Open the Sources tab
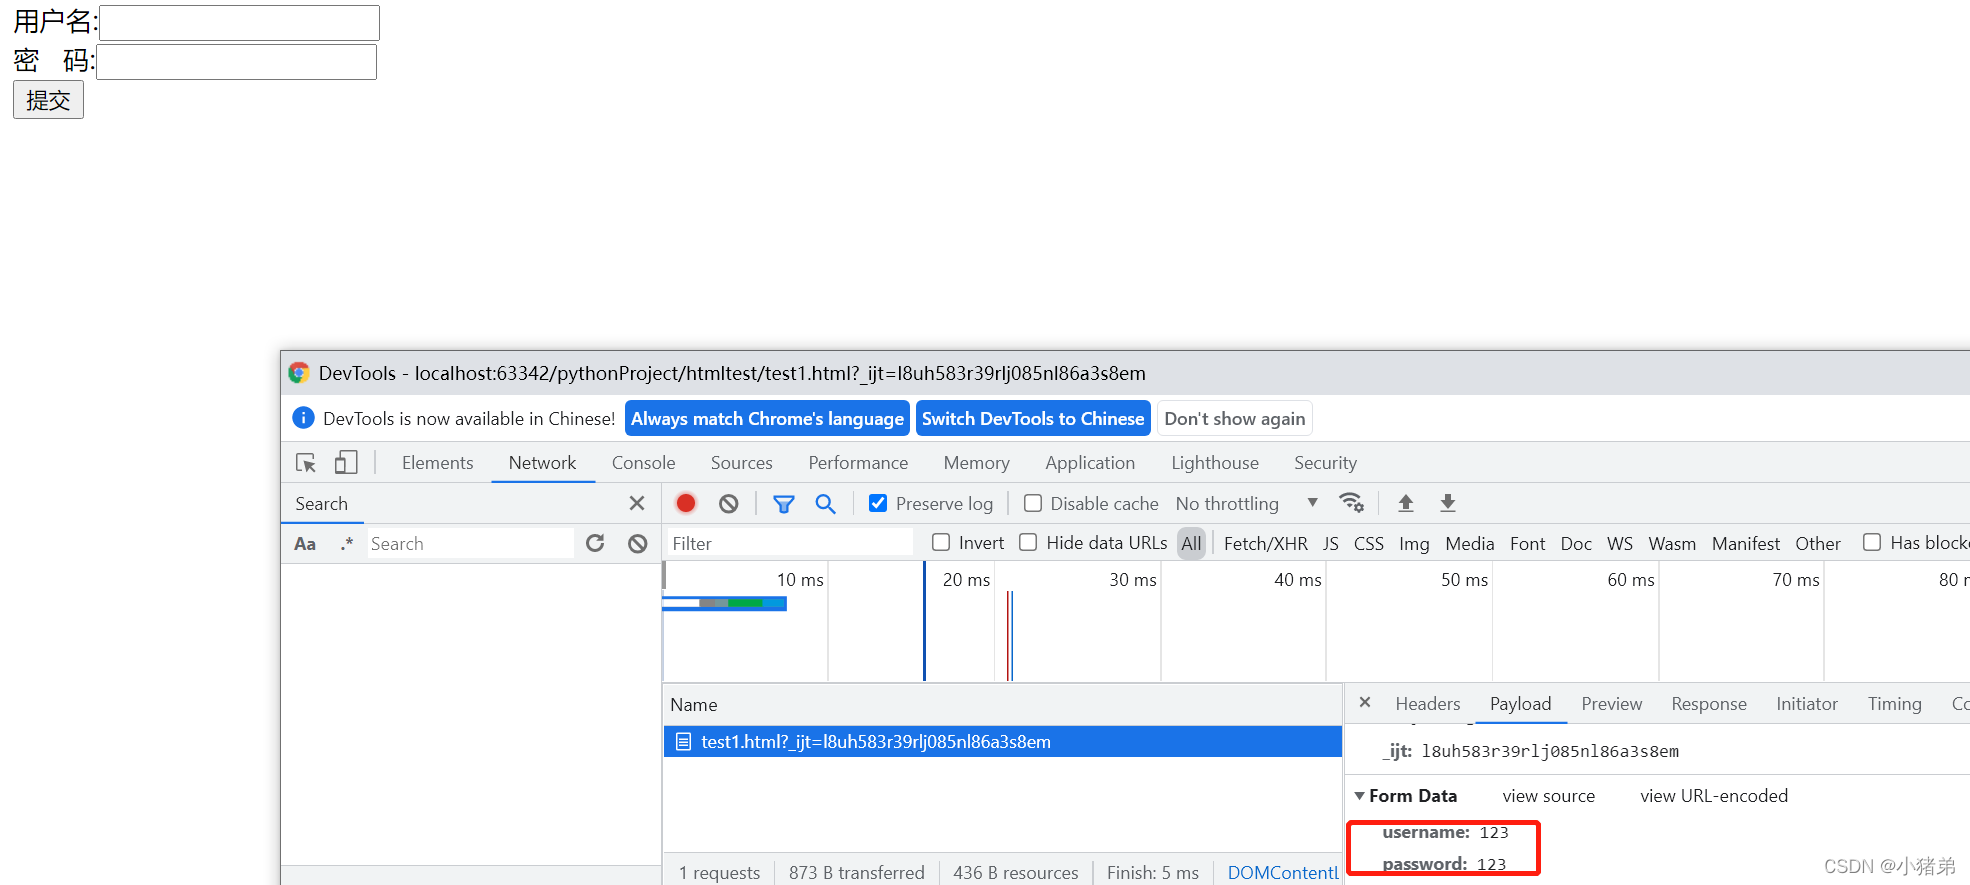This screenshot has width=1970, height=885. (742, 463)
